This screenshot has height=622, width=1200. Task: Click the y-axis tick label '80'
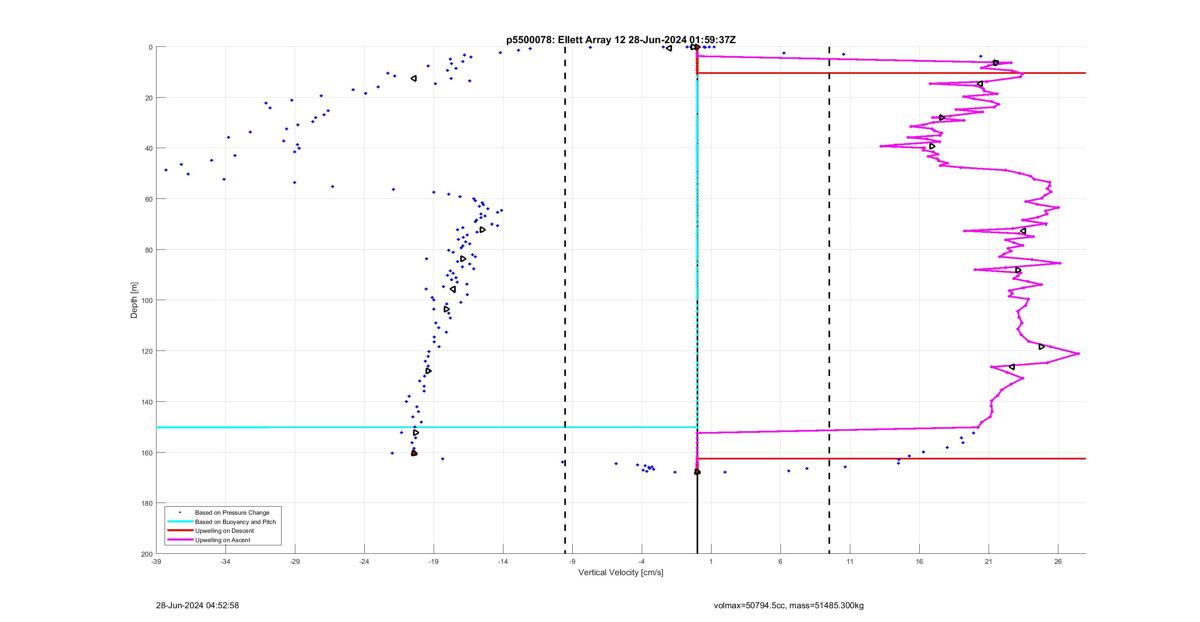(147, 250)
